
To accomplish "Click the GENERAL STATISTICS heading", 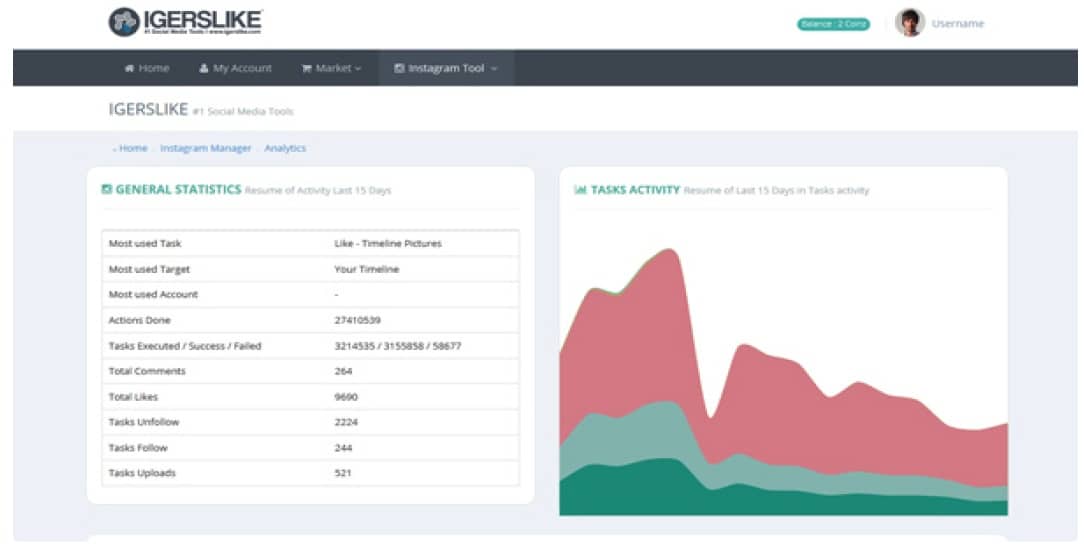I will click(178, 190).
